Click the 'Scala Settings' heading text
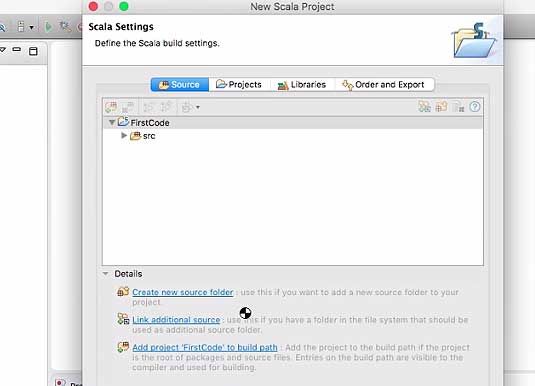535x386 pixels. pyautogui.click(x=121, y=27)
